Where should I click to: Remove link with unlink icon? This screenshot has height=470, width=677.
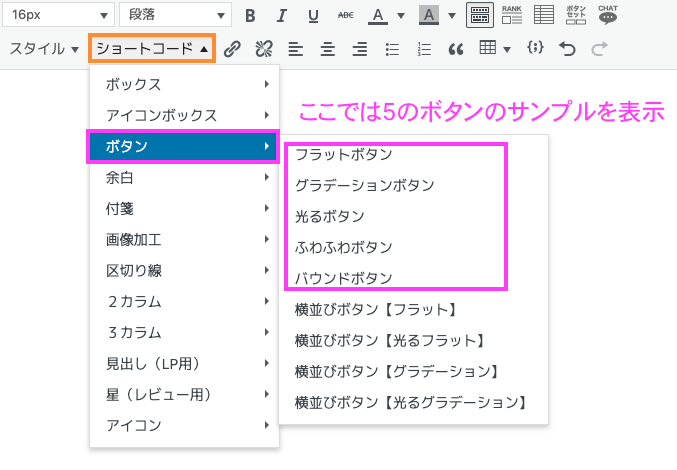tap(264, 49)
